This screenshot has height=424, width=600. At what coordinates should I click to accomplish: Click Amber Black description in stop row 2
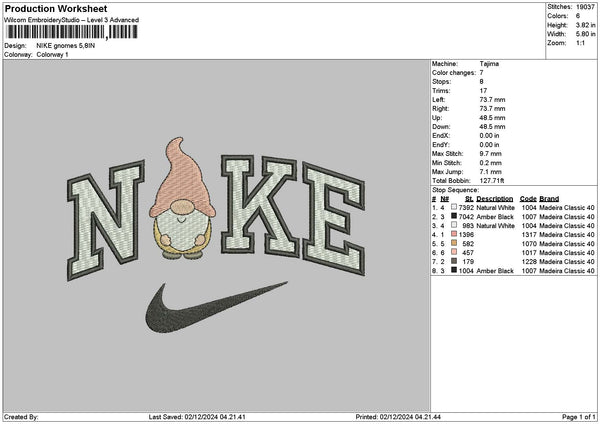coord(495,217)
